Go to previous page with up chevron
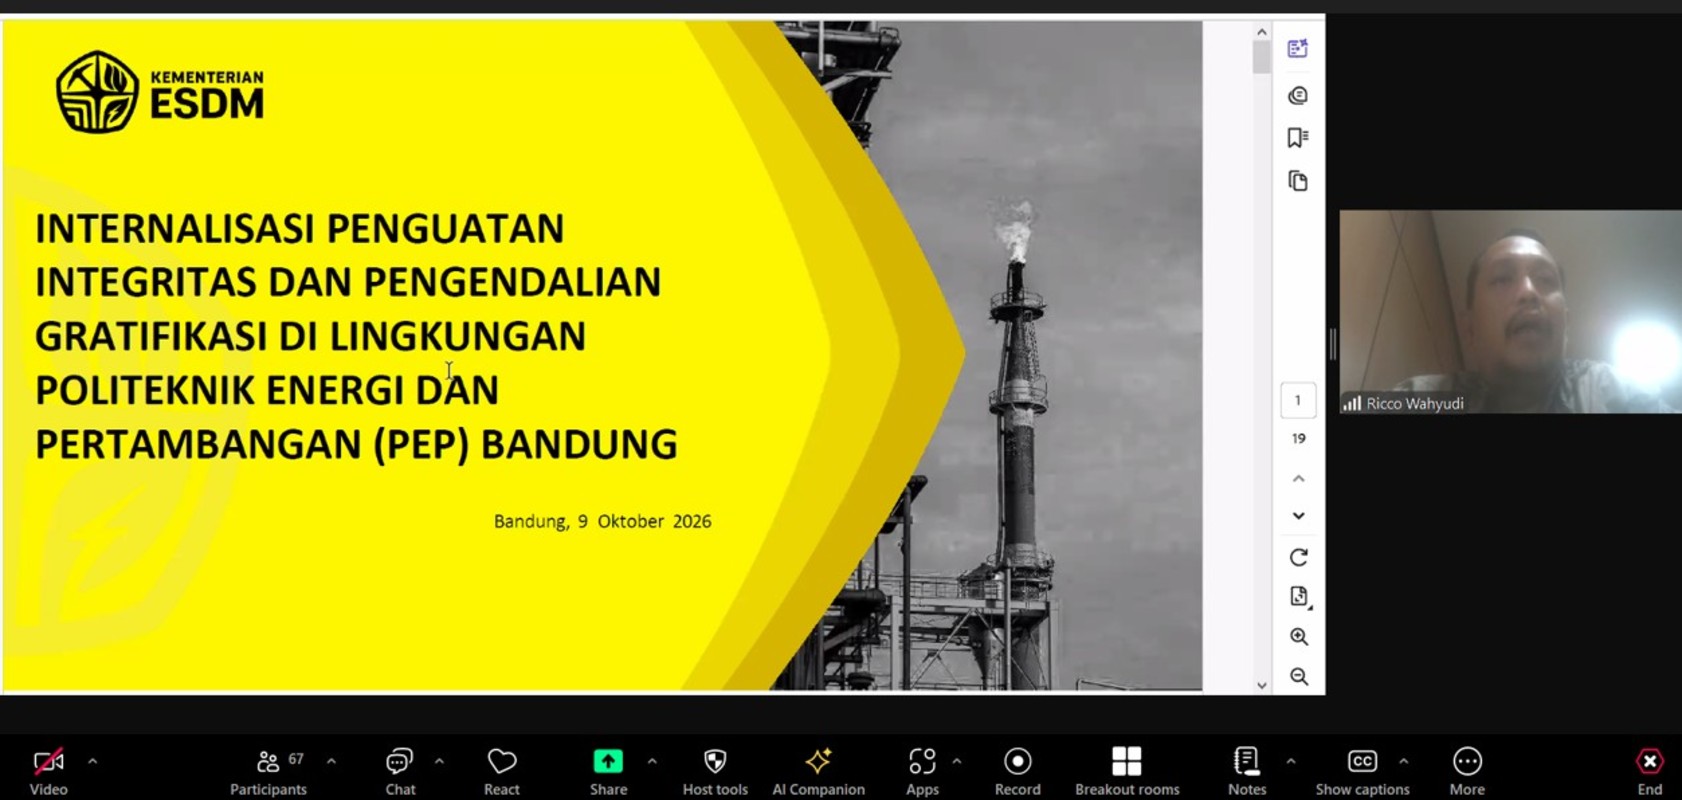Image resolution: width=1682 pixels, height=800 pixels. 1298,479
